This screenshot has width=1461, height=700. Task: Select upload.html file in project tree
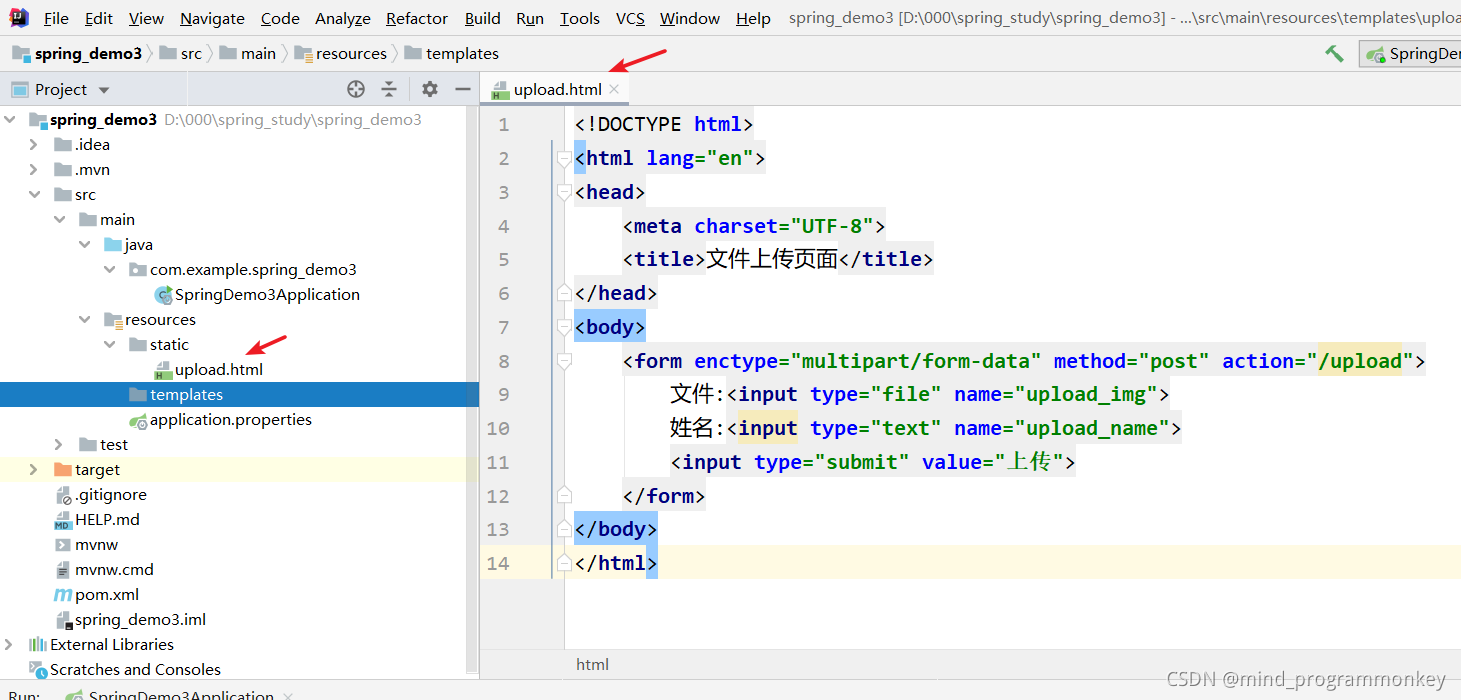[x=208, y=369]
